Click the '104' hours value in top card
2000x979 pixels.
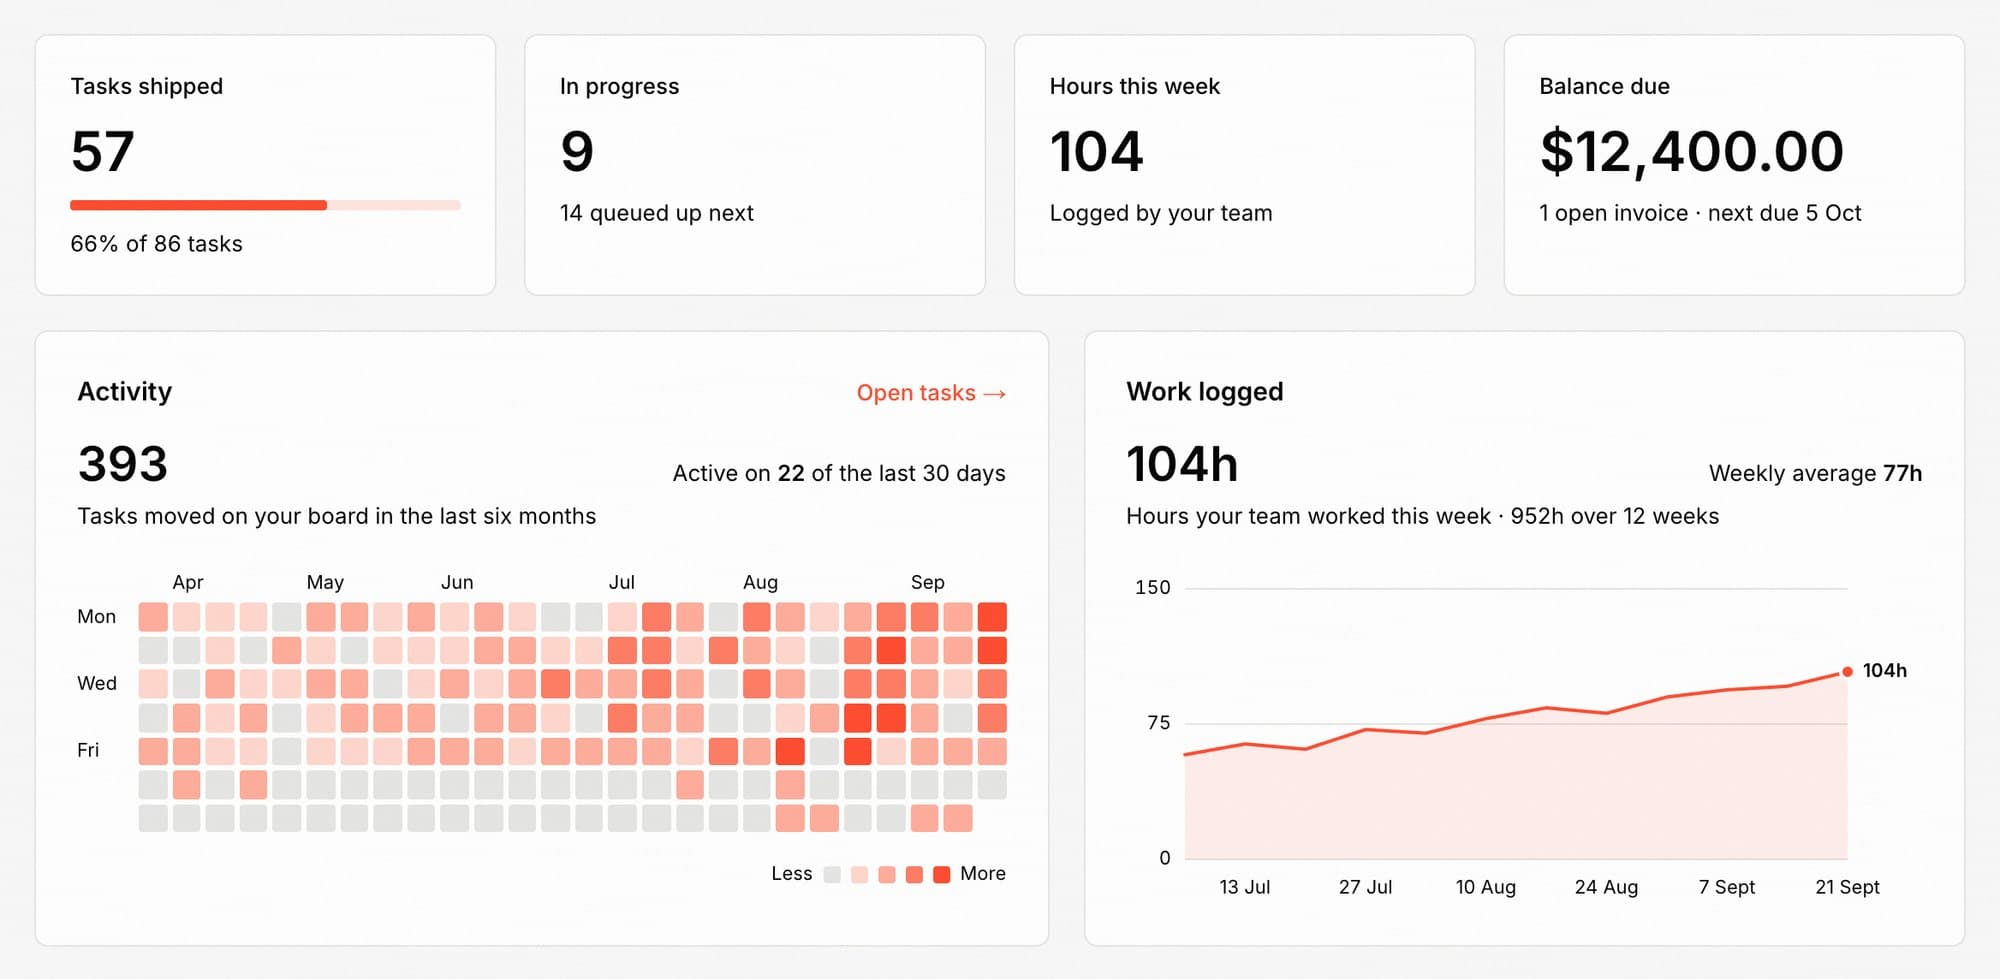coord(1096,151)
